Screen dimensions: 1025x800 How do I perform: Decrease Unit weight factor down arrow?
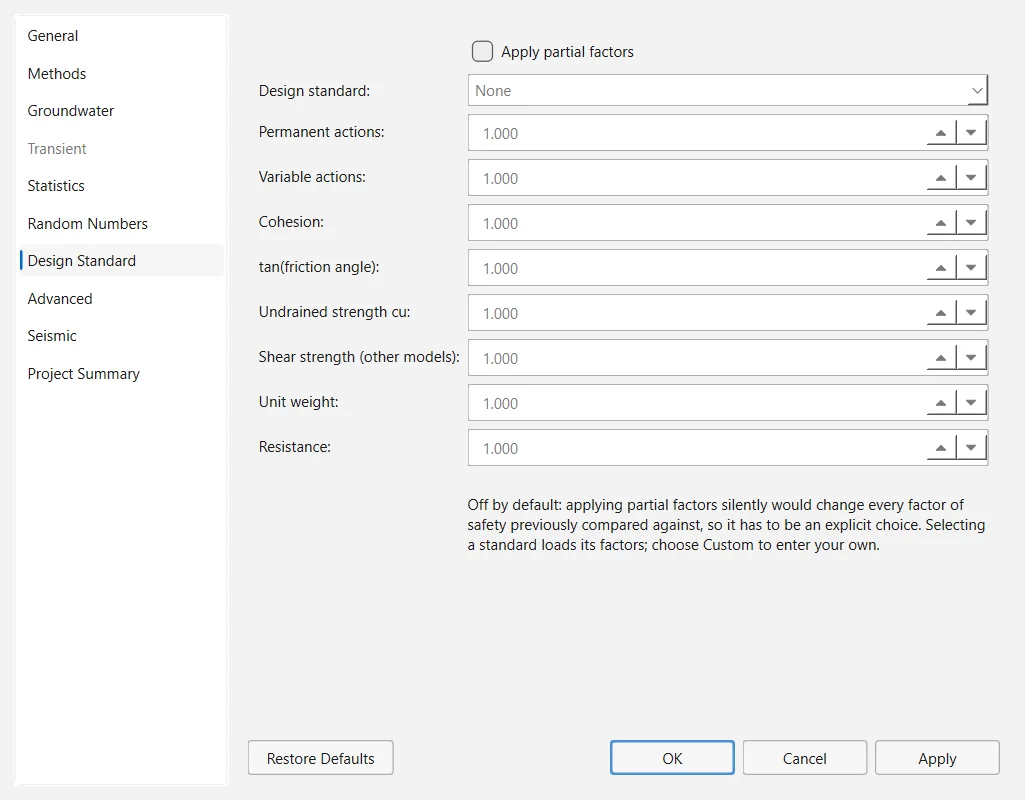pos(971,403)
